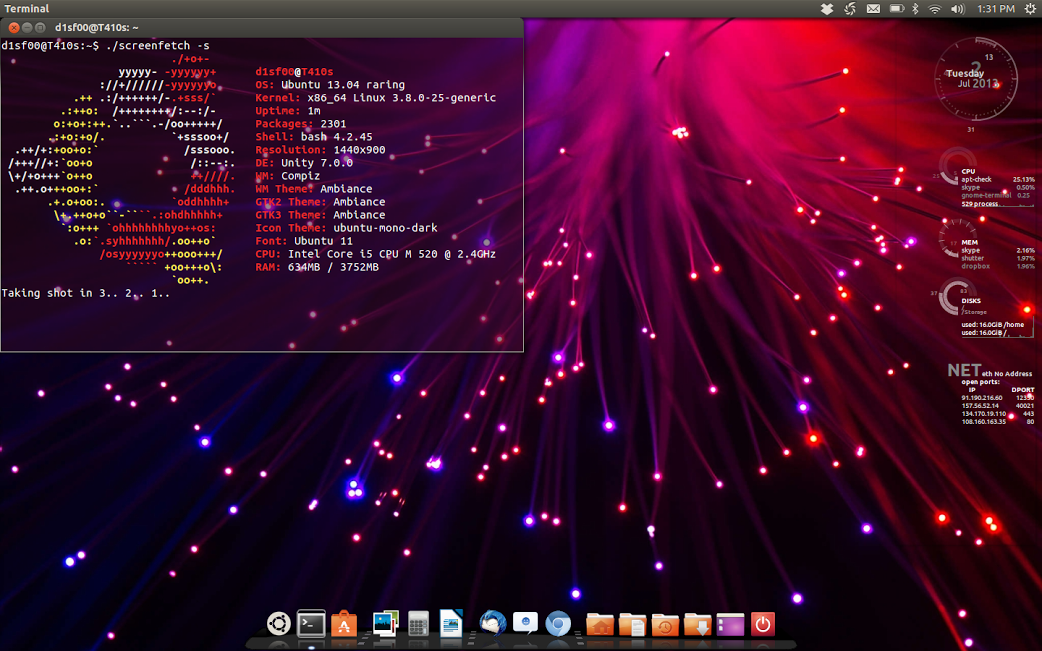Open the Documents folder in the dock
The image size is (1042, 651).
click(632, 624)
